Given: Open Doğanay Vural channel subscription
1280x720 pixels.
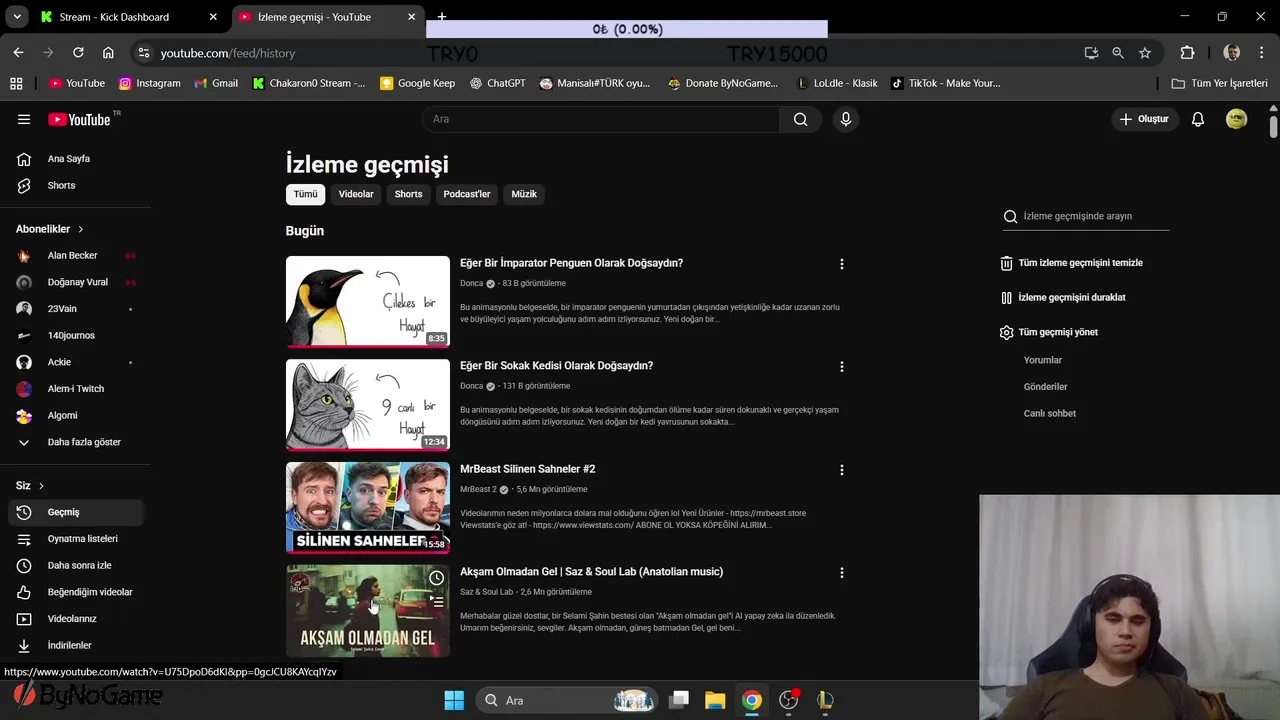Looking at the screenshot, I should [75, 282].
